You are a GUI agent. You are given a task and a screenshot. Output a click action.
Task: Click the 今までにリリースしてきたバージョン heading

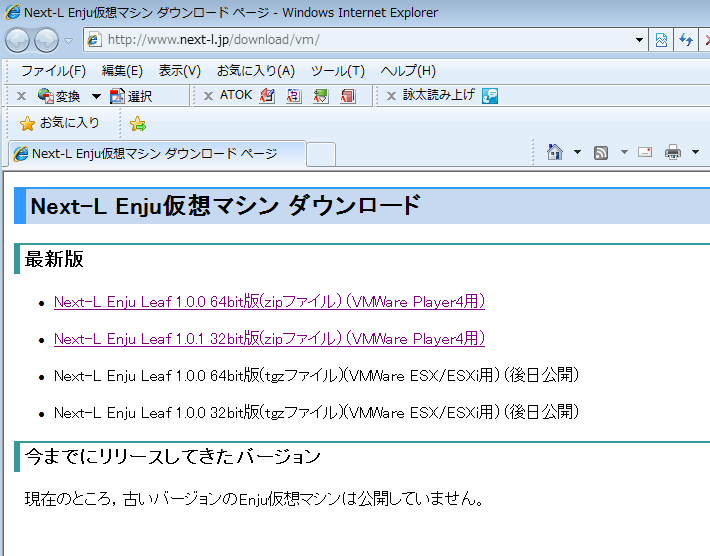coord(173,456)
